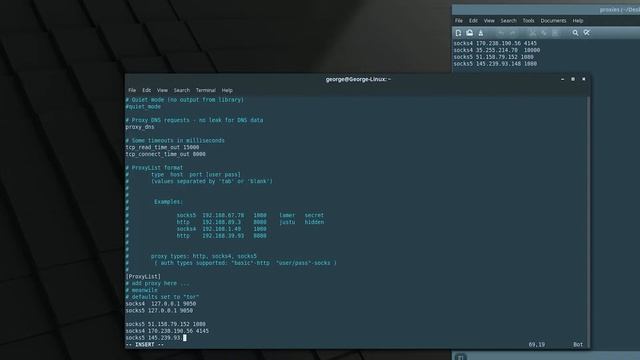Click the '69,19' cursor position indicator
Viewport: 640px width, 360px height.
coord(537,344)
